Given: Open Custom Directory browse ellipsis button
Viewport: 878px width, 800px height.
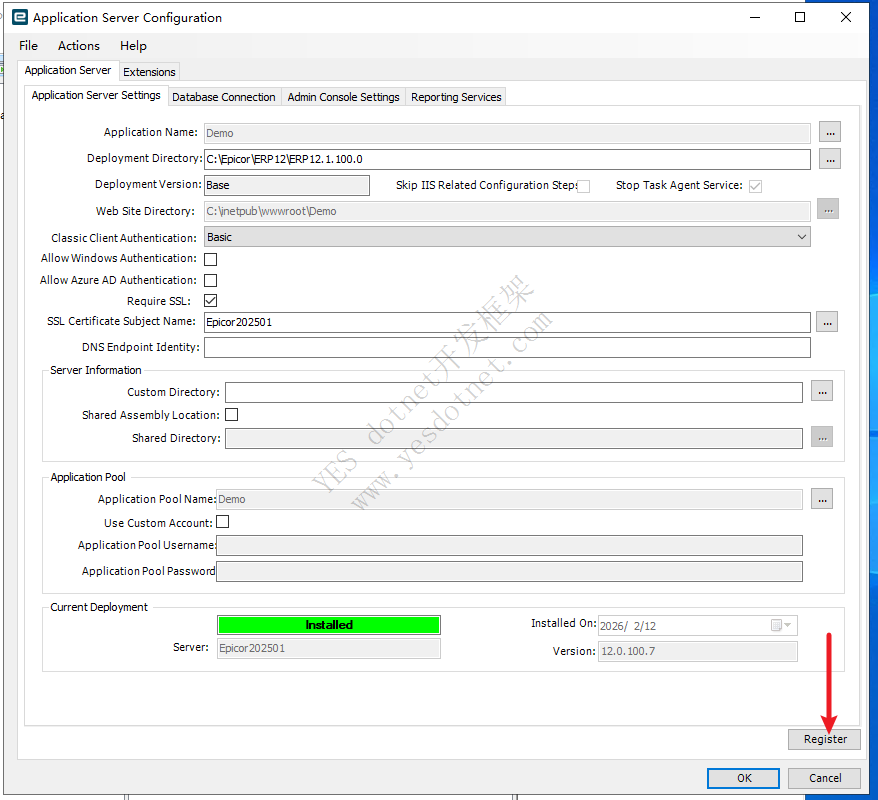Looking at the screenshot, I should coord(821,392).
